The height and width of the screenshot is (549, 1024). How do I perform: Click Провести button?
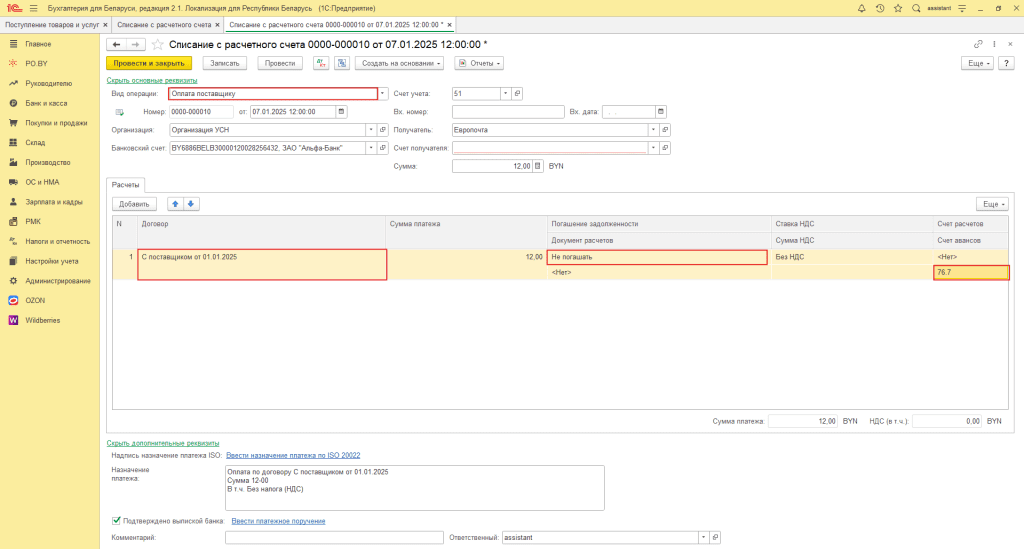click(280, 63)
